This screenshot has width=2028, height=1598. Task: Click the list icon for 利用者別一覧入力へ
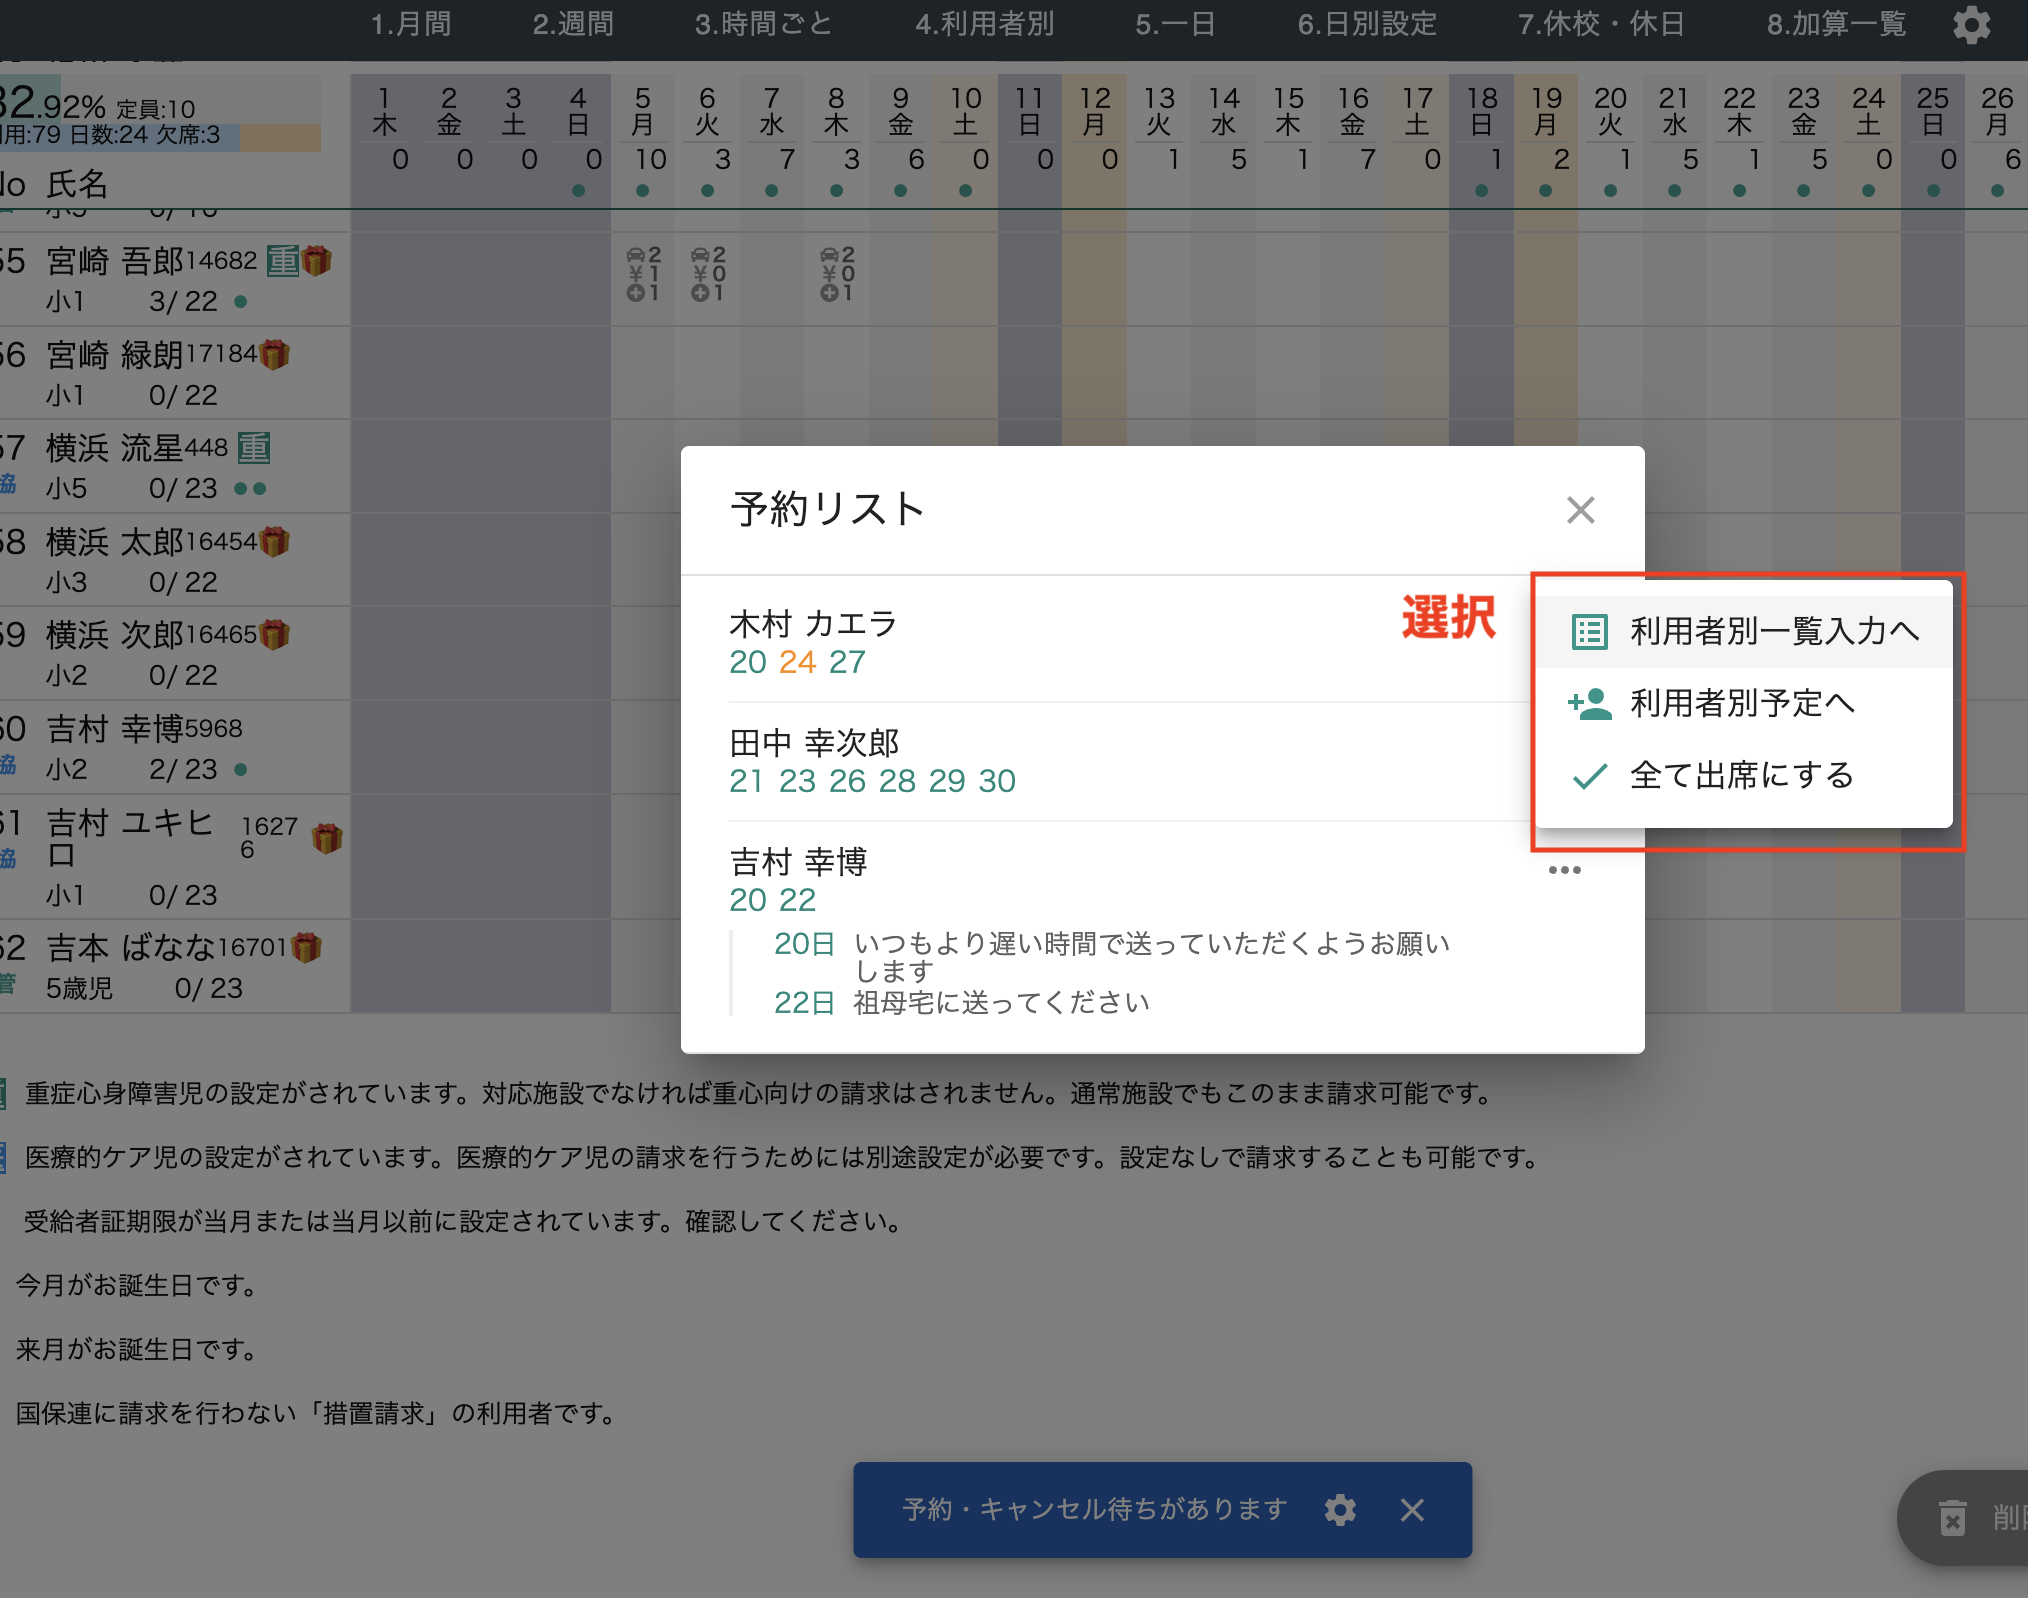click(x=1589, y=632)
